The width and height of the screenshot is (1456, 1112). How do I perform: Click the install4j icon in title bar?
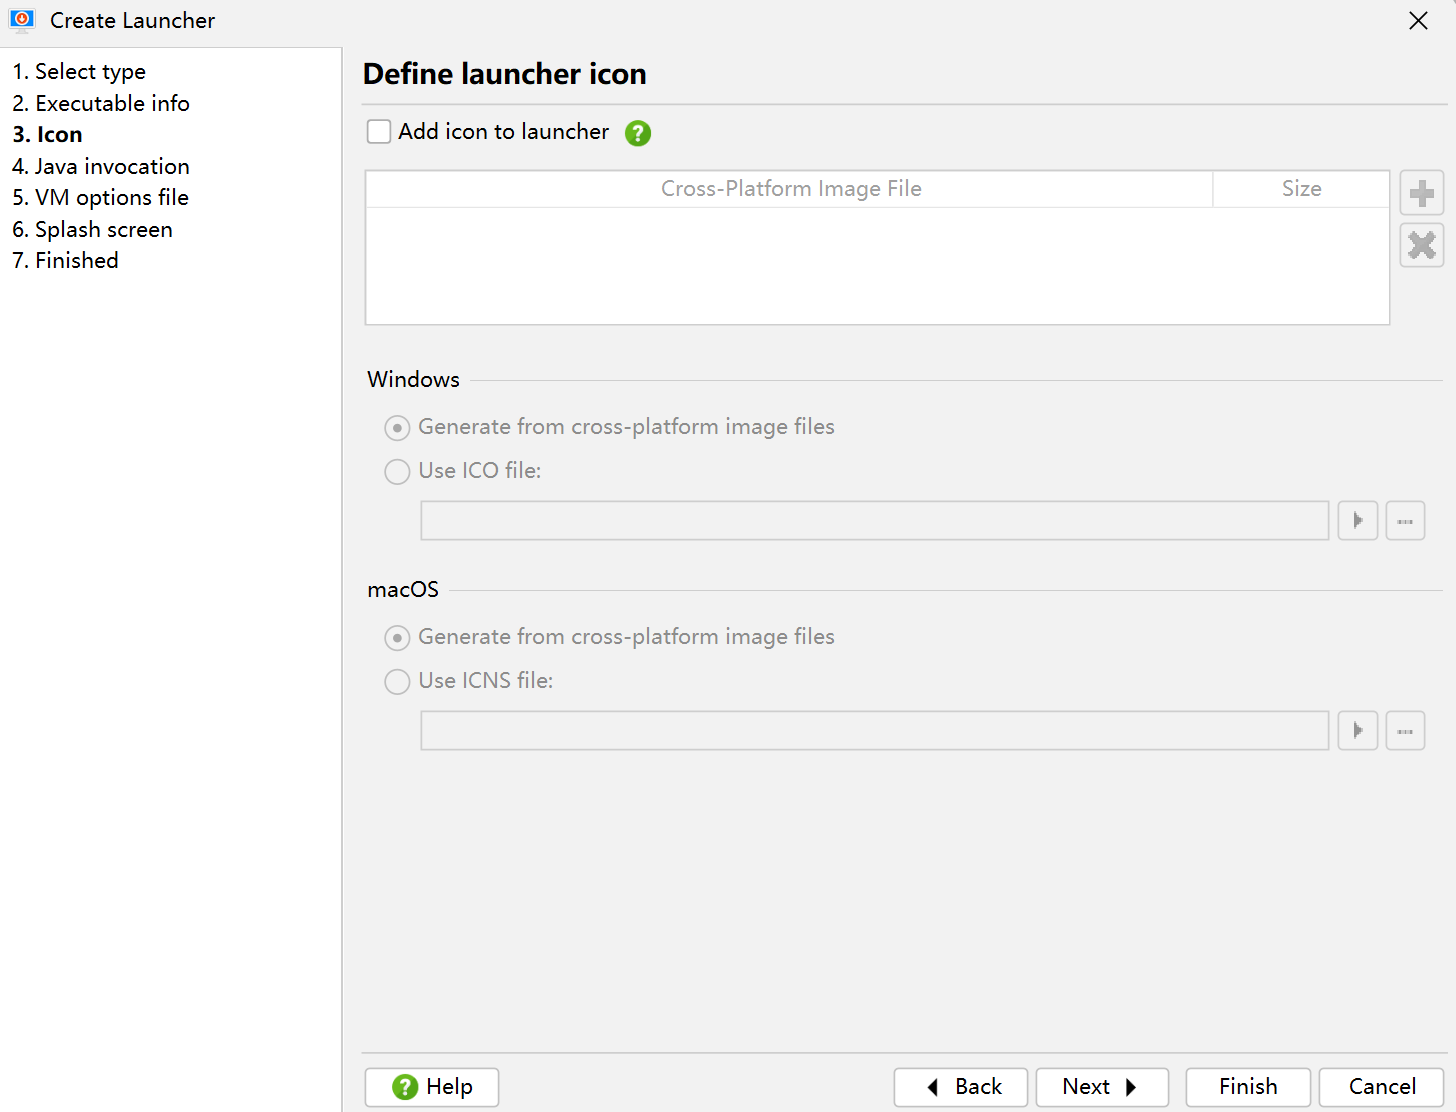[x=22, y=20]
